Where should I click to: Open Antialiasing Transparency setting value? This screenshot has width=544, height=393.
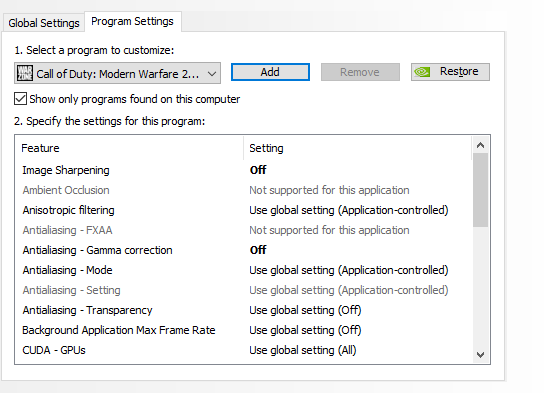click(305, 310)
